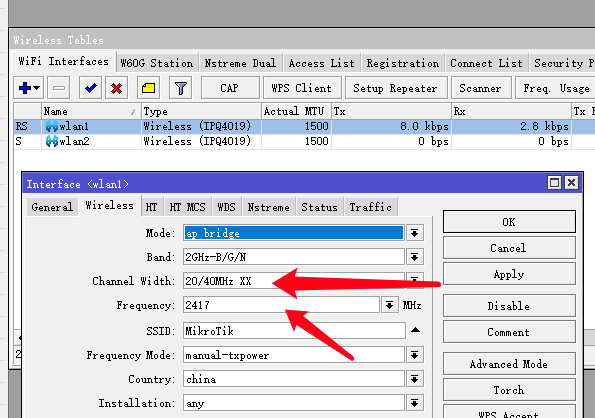
Task: Collapse the SSID field with up arrow
Action: tap(416, 330)
